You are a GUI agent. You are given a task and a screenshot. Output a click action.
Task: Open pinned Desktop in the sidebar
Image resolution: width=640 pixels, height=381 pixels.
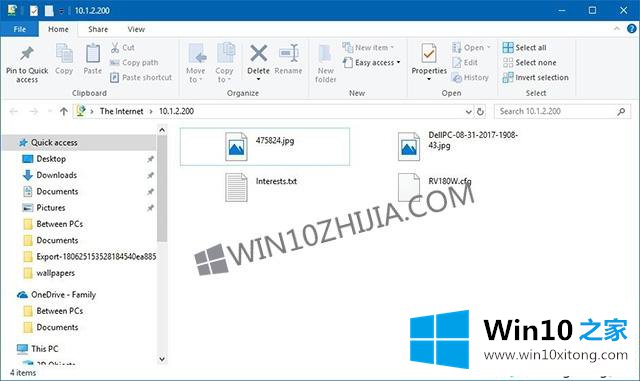coord(51,159)
